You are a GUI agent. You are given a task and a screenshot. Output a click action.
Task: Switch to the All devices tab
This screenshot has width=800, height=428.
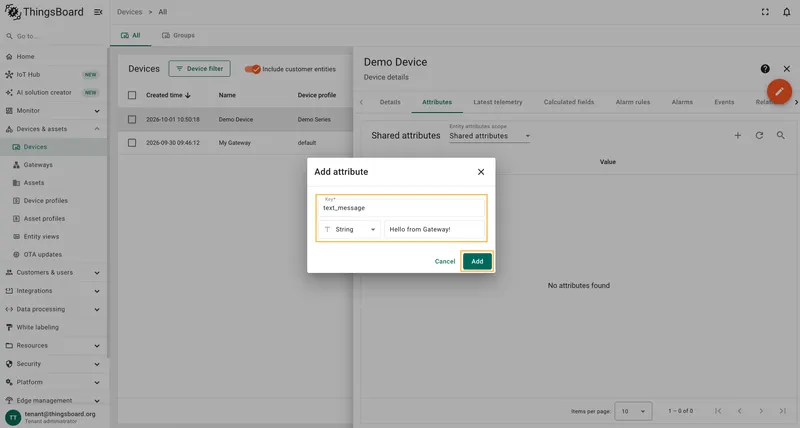click(130, 35)
